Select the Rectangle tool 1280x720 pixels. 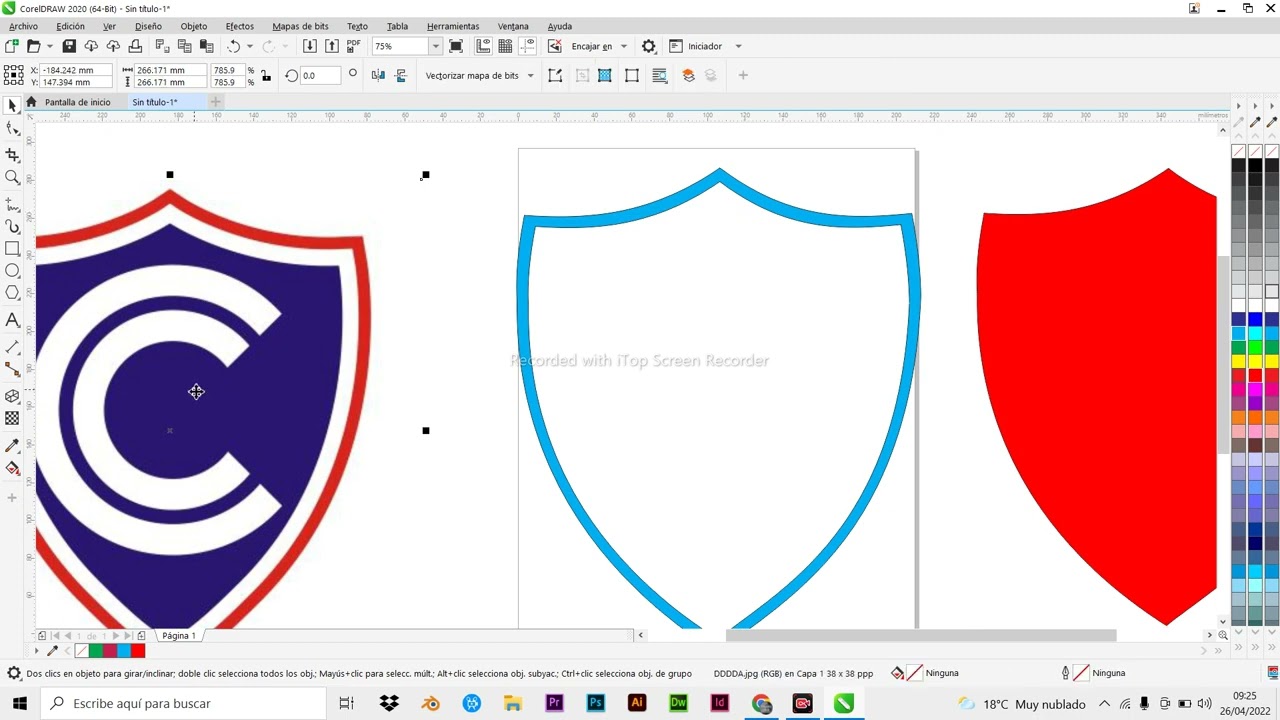coord(12,249)
